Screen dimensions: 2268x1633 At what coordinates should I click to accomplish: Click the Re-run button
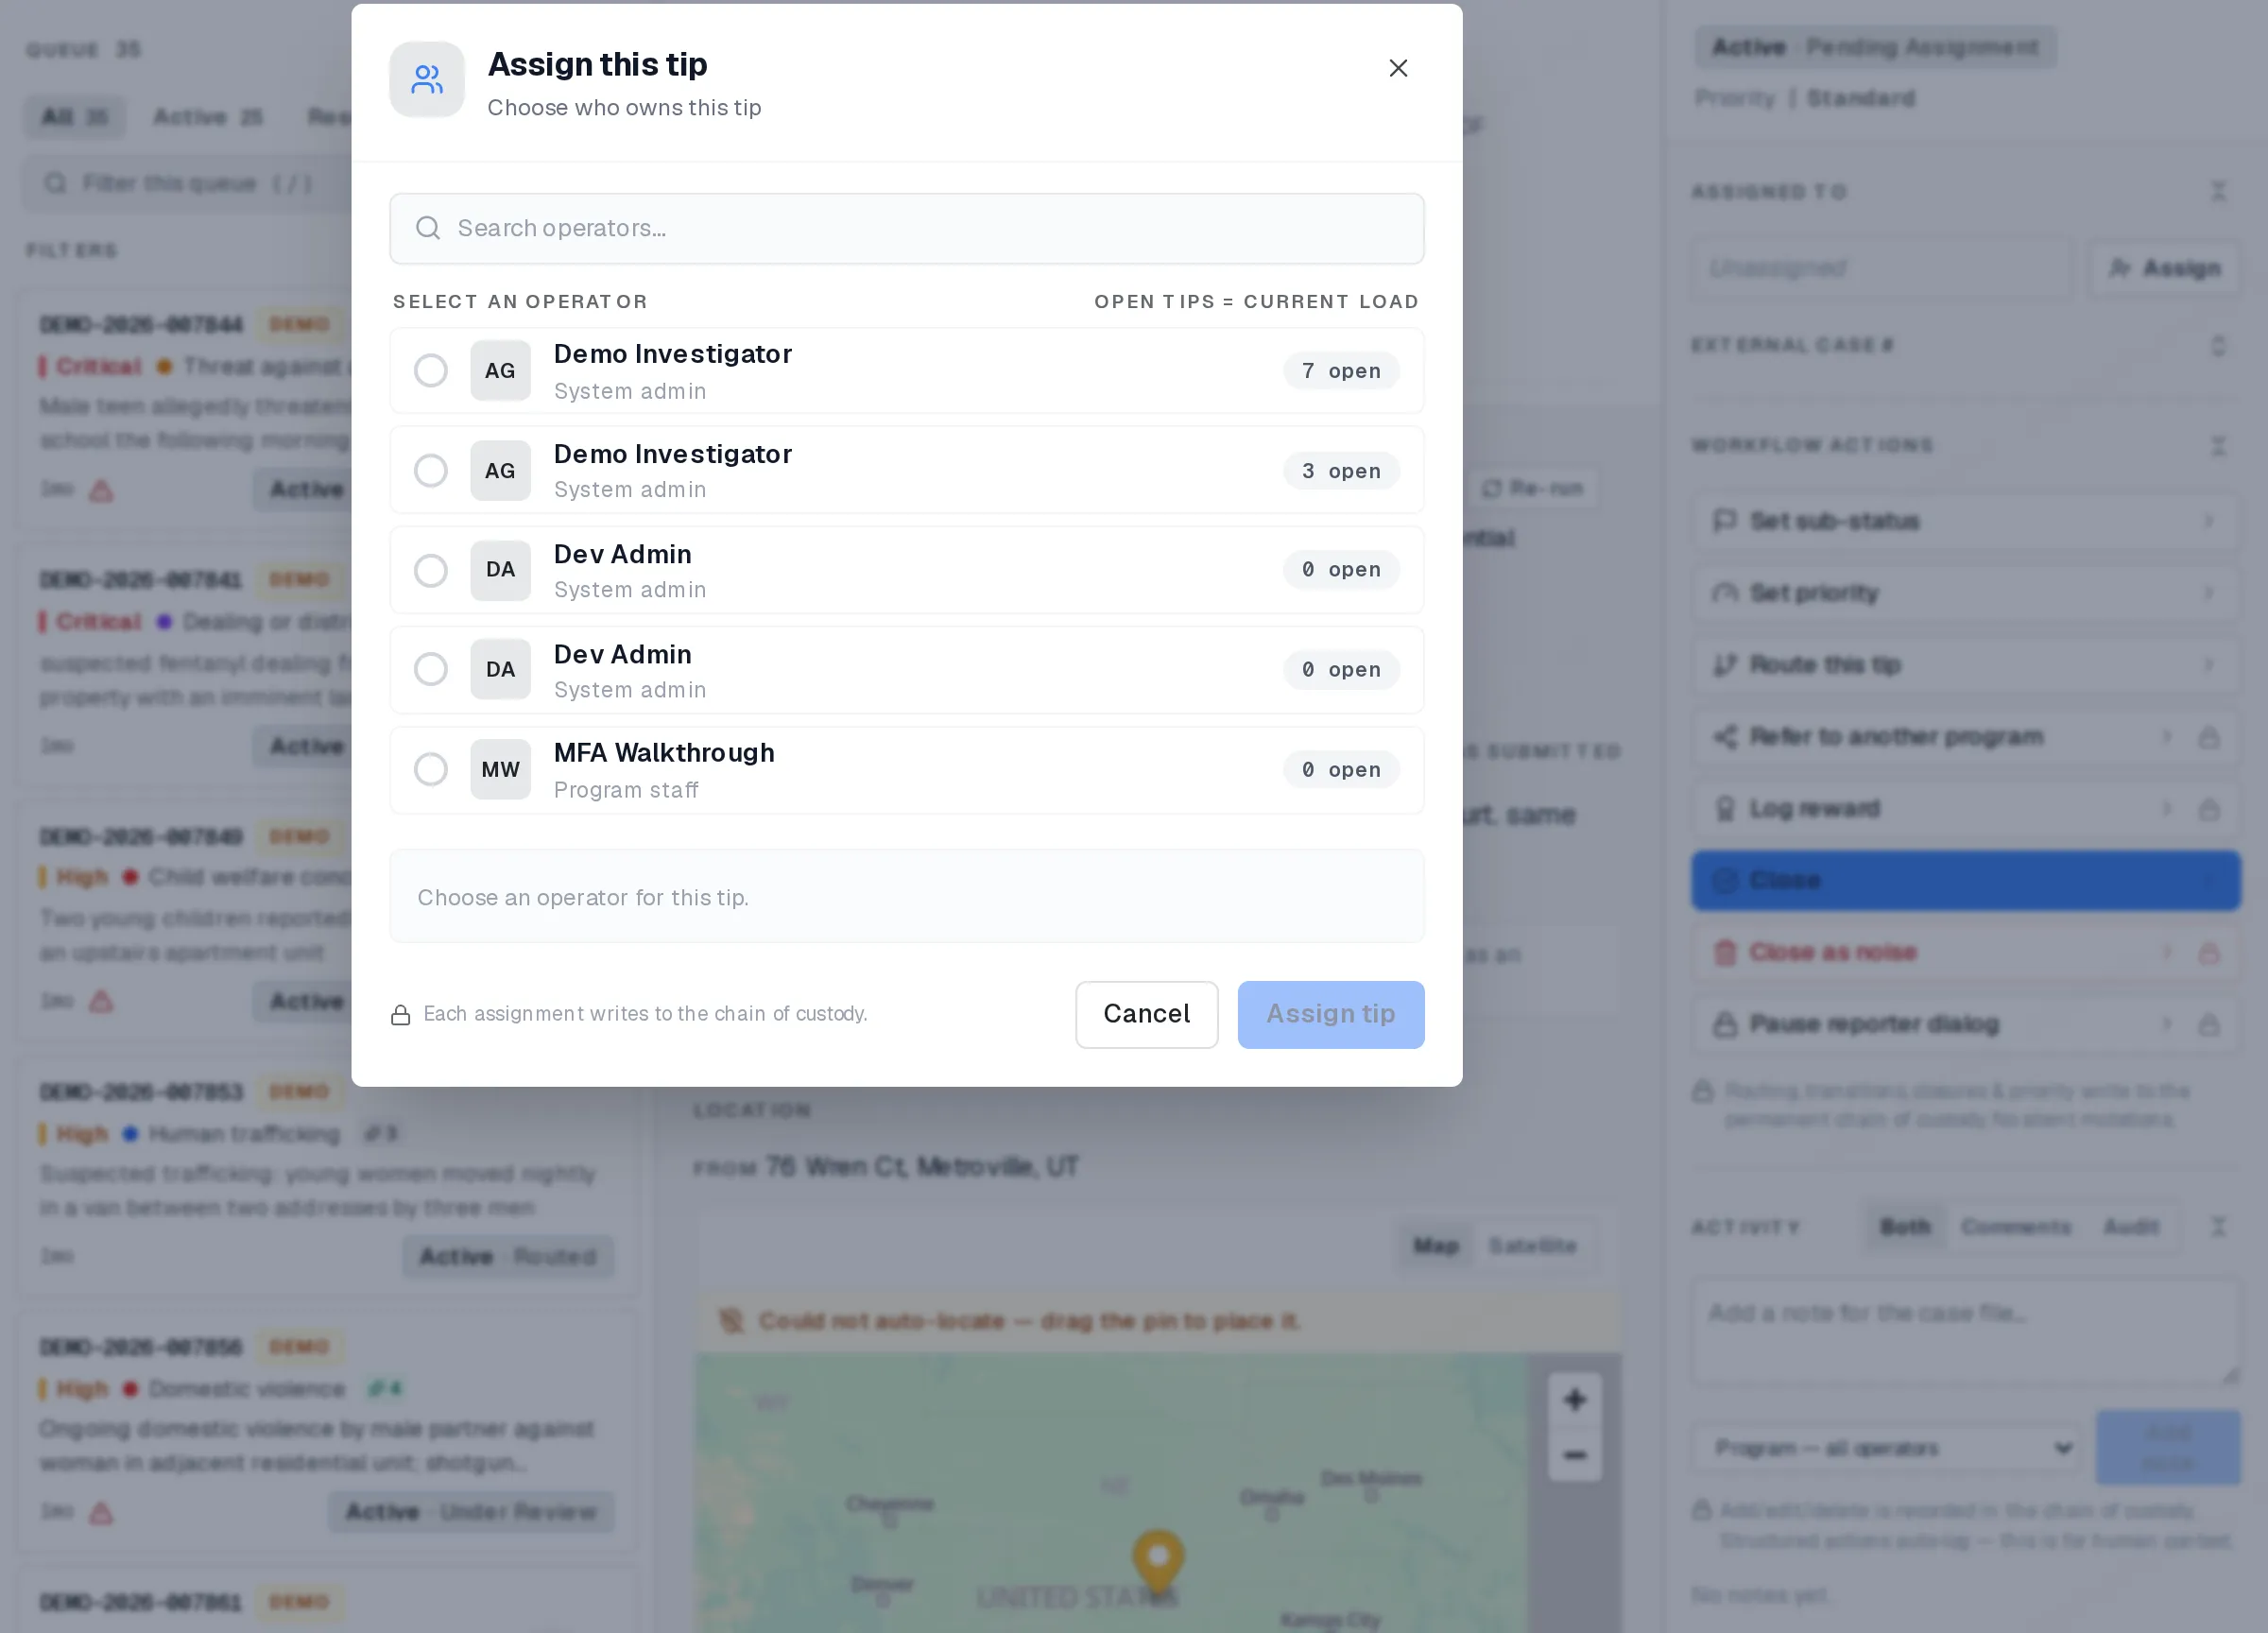[1532, 488]
